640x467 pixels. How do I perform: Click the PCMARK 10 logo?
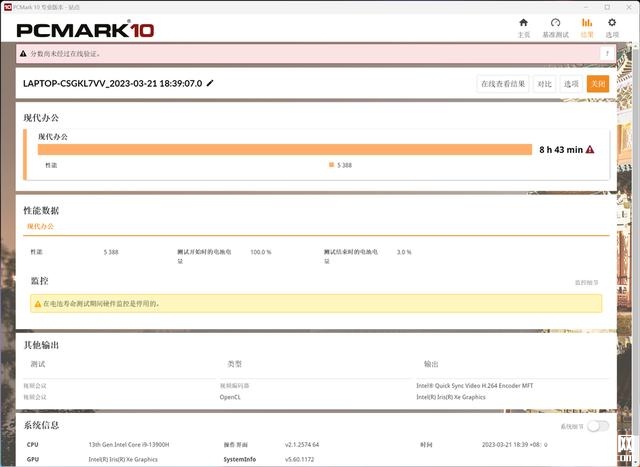pos(85,30)
